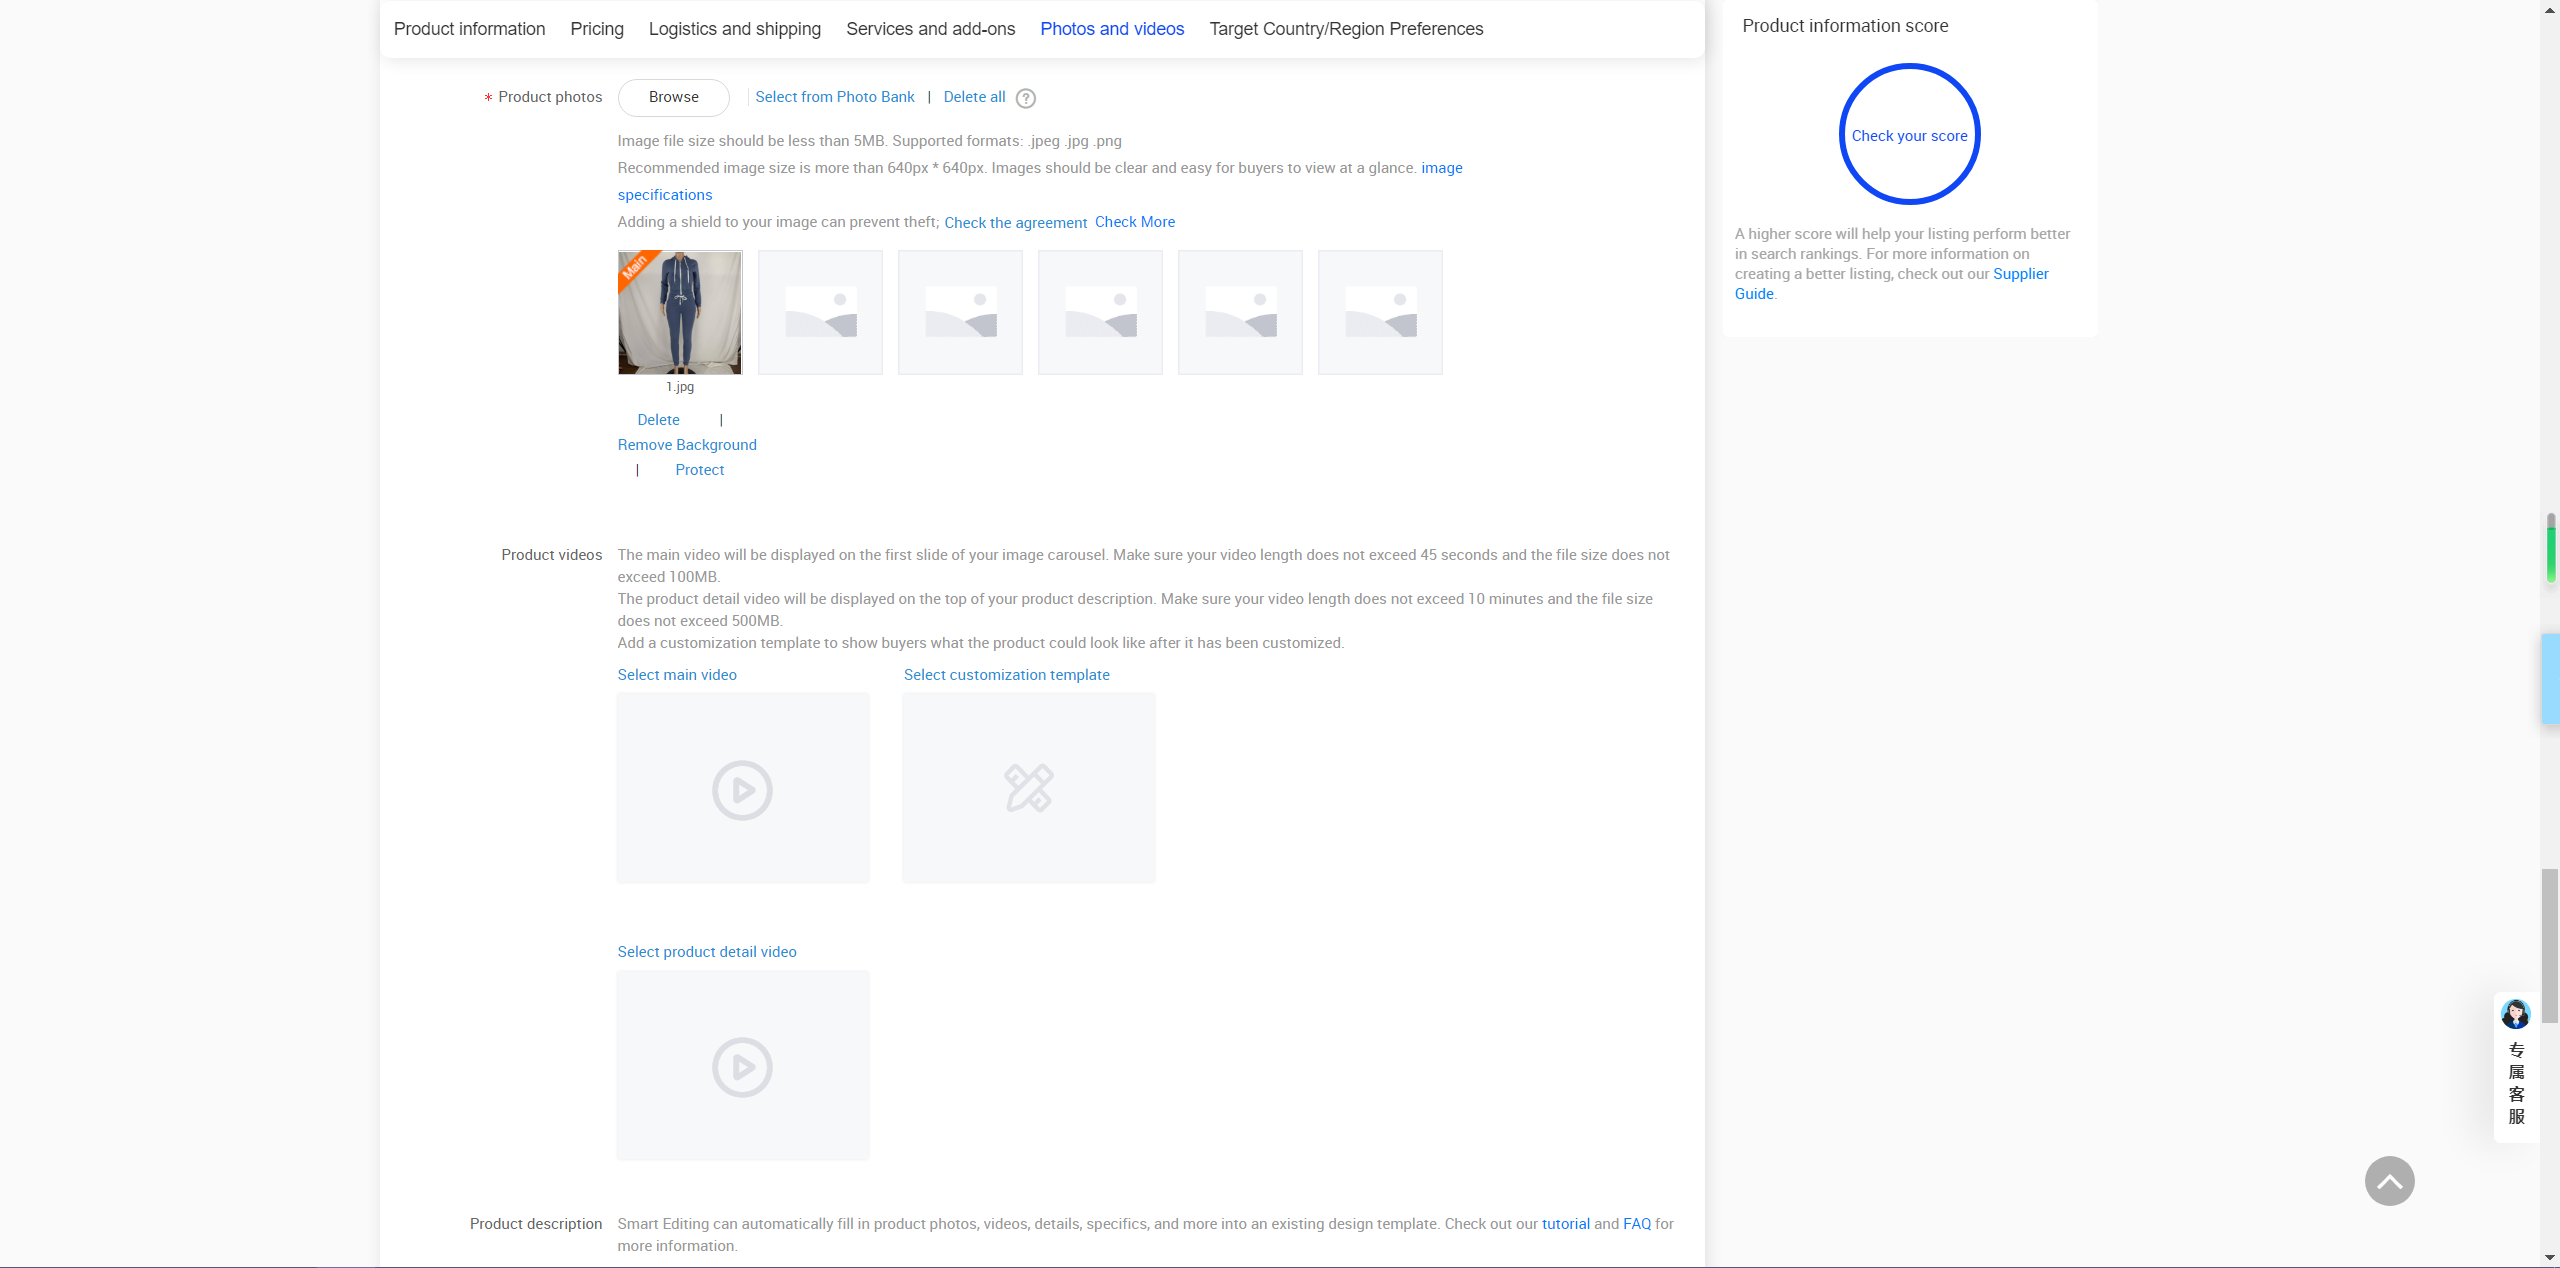Viewport: 2560px width, 1268px height.
Task: Switch to the Pricing tab
Action: [x=597, y=29]
